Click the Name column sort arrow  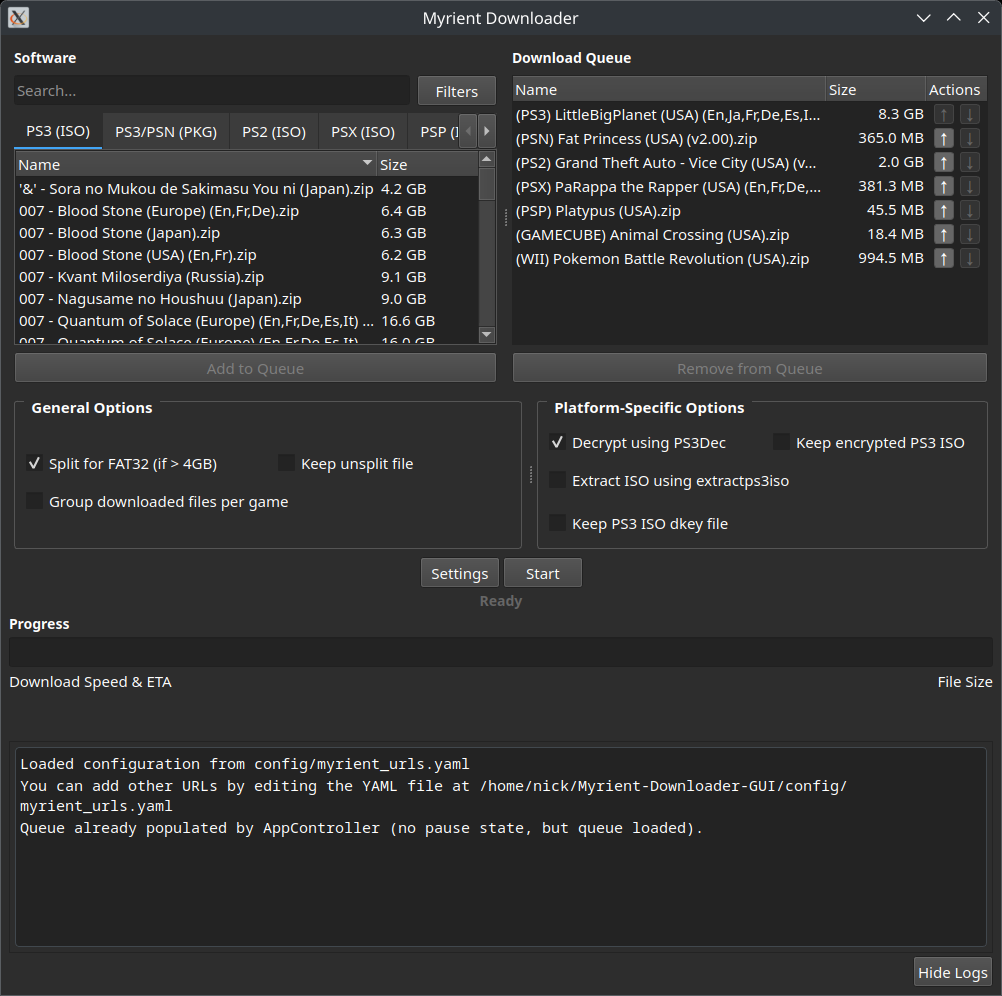[367, 164]
